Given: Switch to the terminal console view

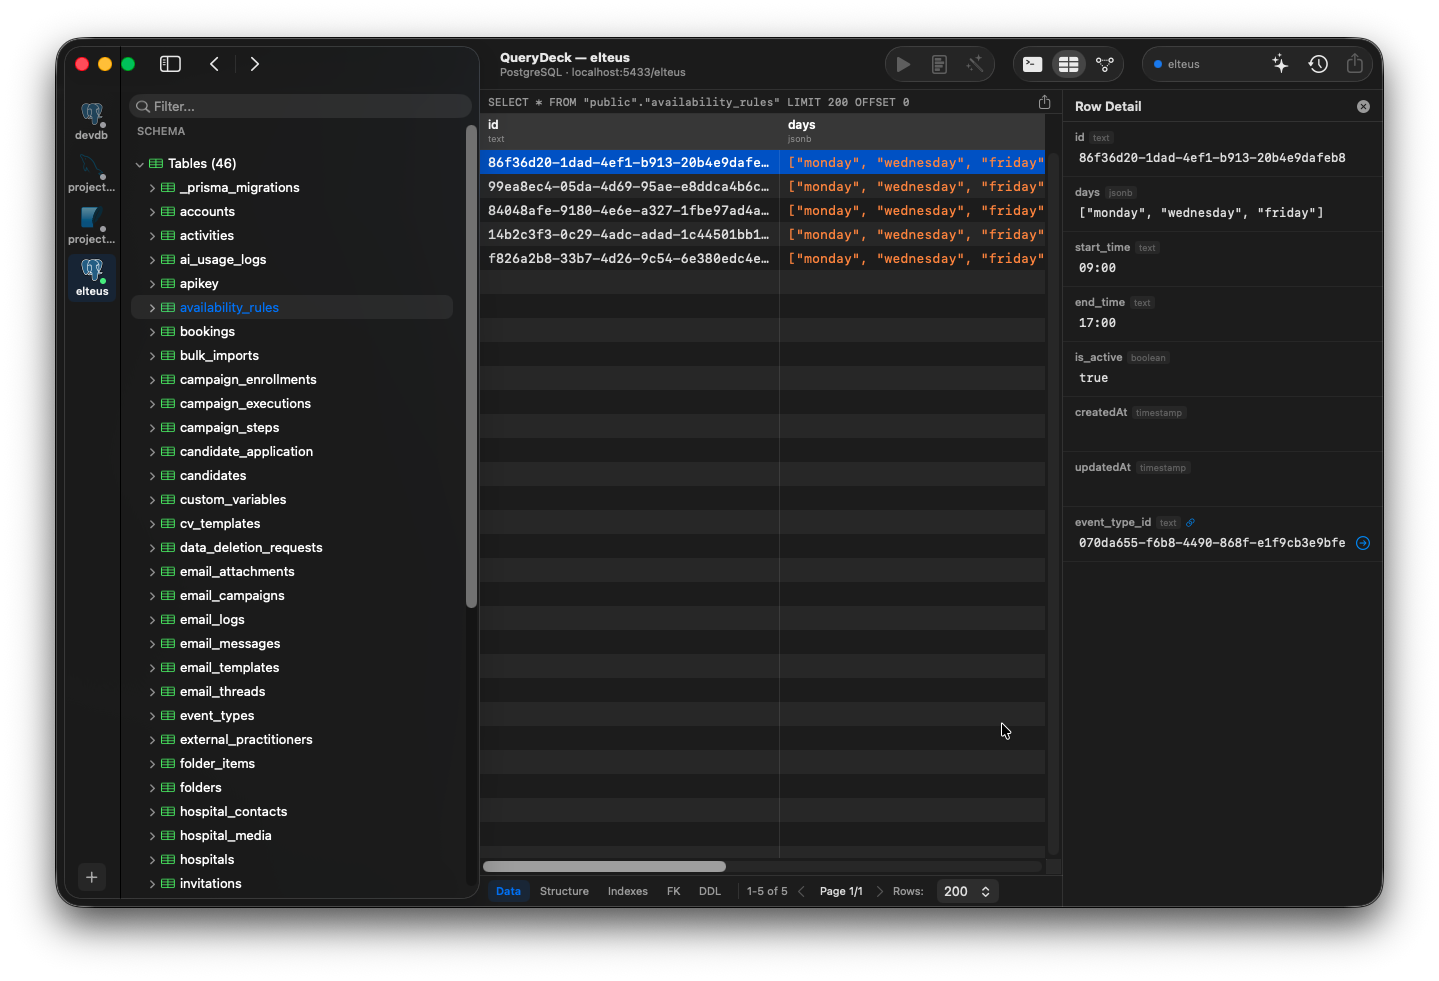Looking at the screenshot, I should click(x=1032, y=64).
